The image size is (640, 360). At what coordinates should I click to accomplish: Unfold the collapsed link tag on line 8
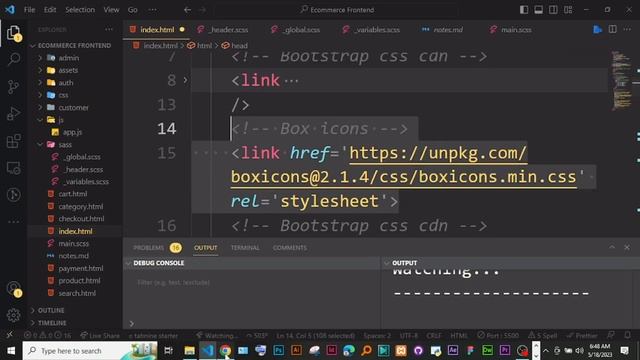point(185,80)
